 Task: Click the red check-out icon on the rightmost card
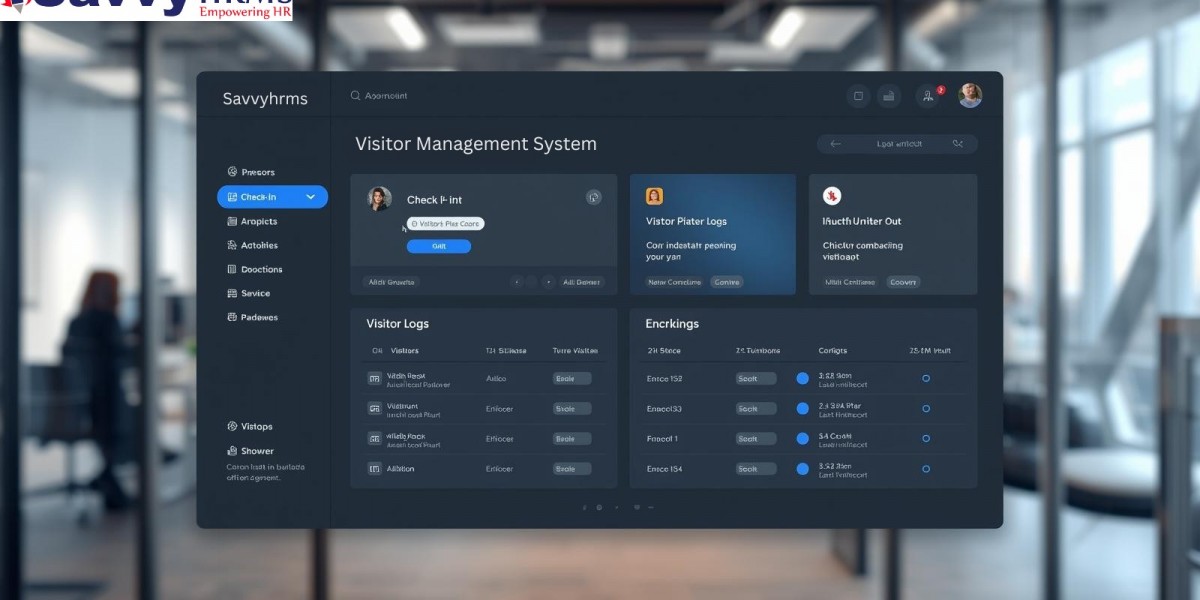[831, 195]
